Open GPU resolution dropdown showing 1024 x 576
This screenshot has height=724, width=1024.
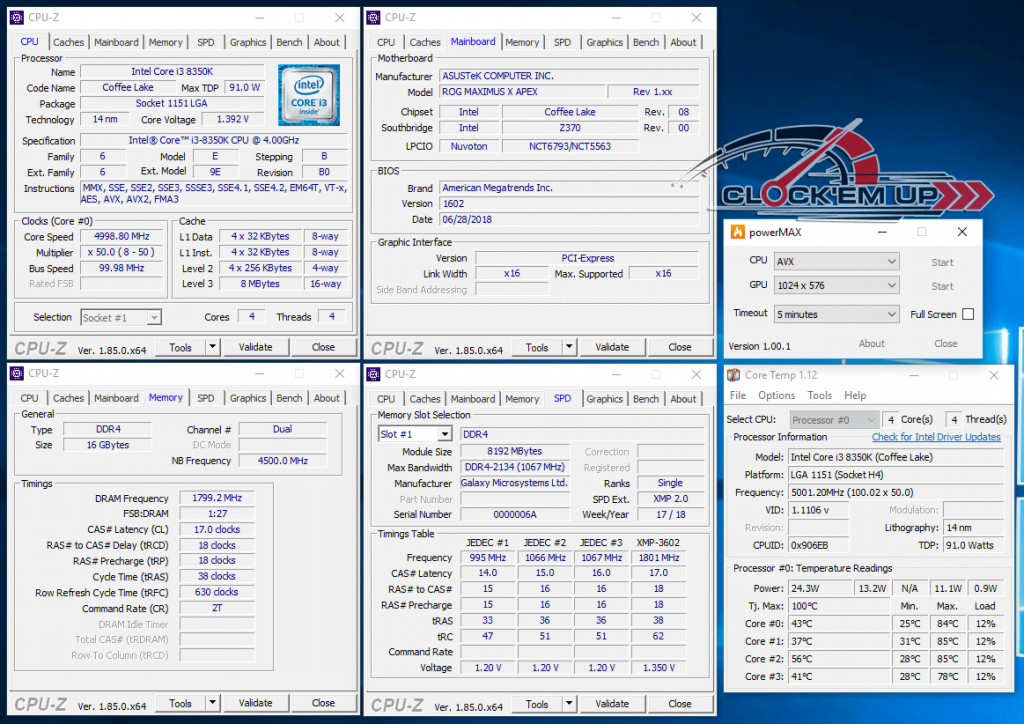(837, 285)
